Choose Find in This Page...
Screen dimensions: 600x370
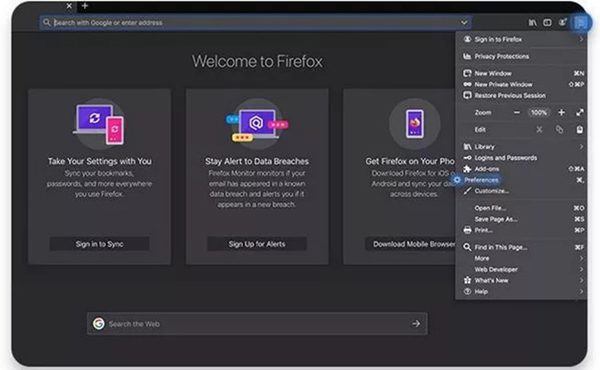coord(521,247)
